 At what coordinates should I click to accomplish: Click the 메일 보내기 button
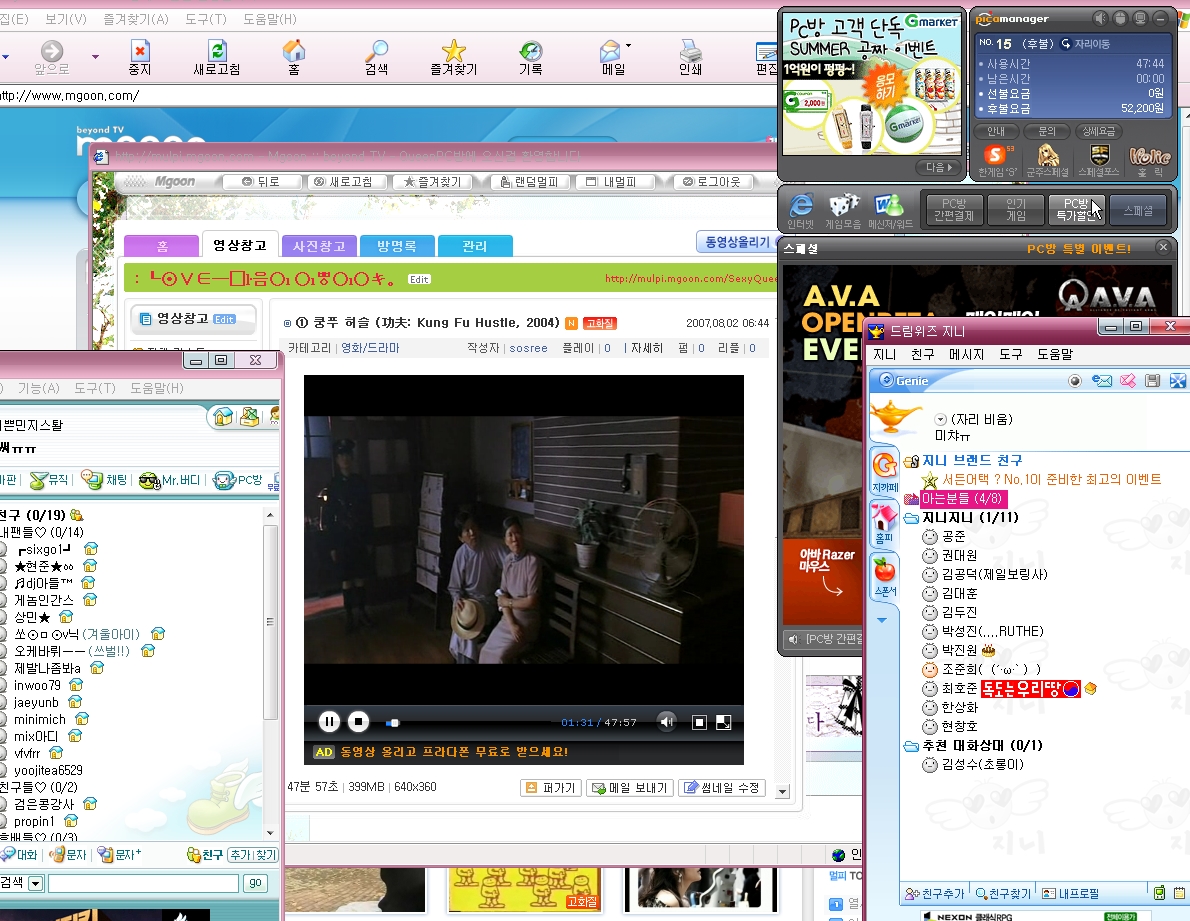(x=630, y=787)
